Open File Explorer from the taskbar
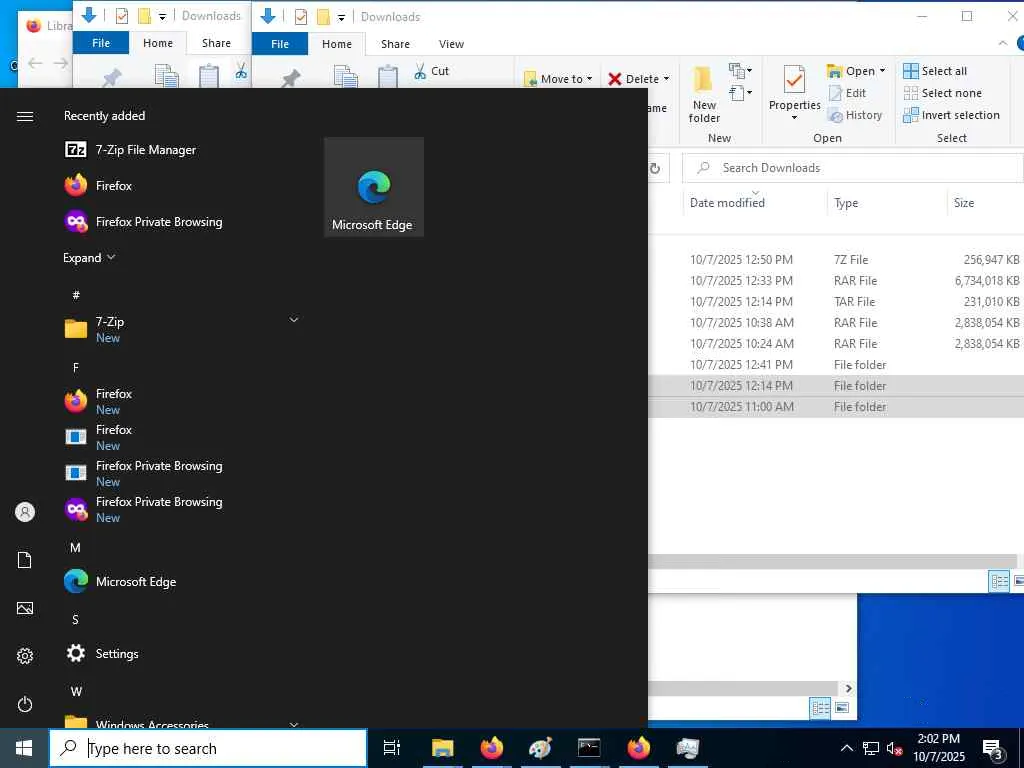The width and height of the screenshot is (1024, 768). 442,748
